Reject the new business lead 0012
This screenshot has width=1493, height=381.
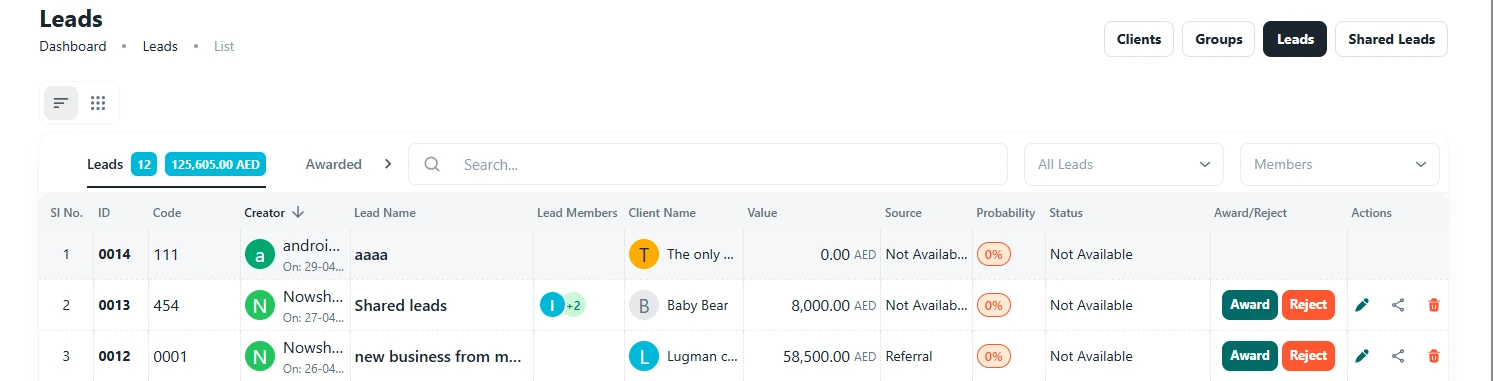(1309, 356)
